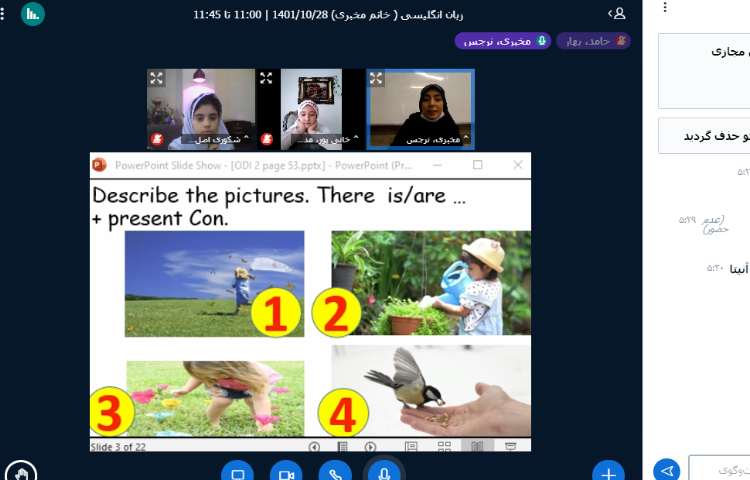
Task: Click slide heading 'Describe the pictures'
Action: click(278, 207)
